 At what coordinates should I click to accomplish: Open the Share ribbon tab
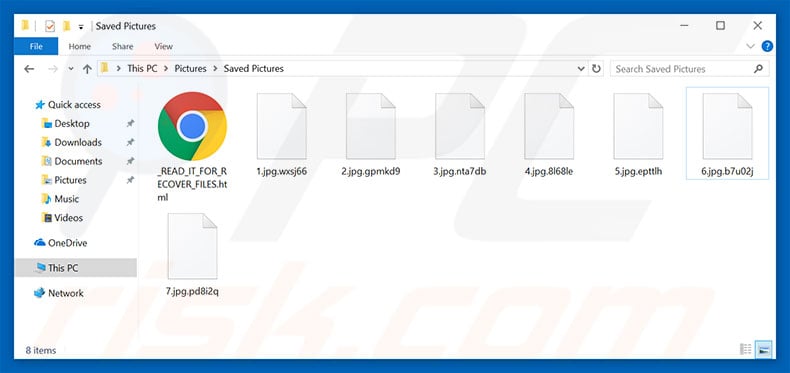coord(122,46)
